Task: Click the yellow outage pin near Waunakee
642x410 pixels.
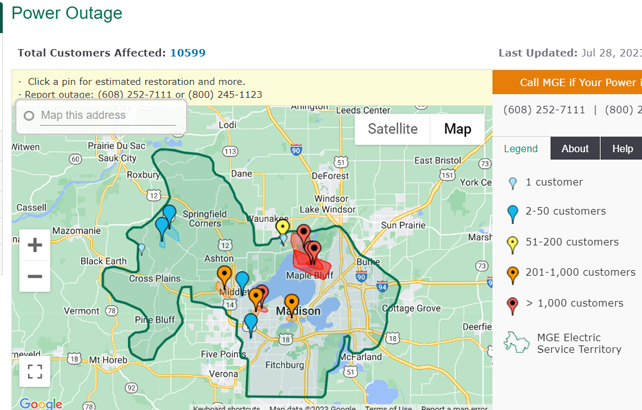Action: [x=283, y=229]
